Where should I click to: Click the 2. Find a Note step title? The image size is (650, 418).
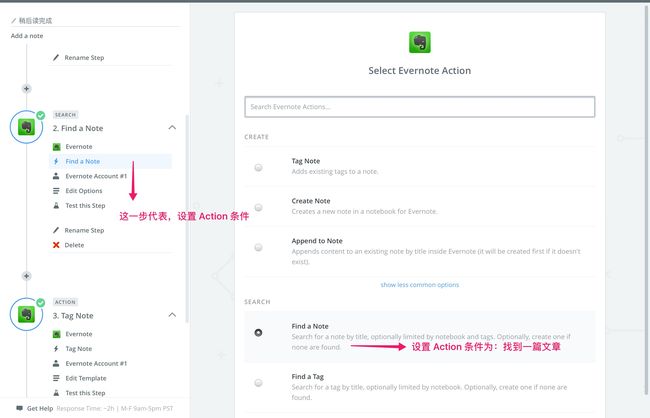[78, 128]
